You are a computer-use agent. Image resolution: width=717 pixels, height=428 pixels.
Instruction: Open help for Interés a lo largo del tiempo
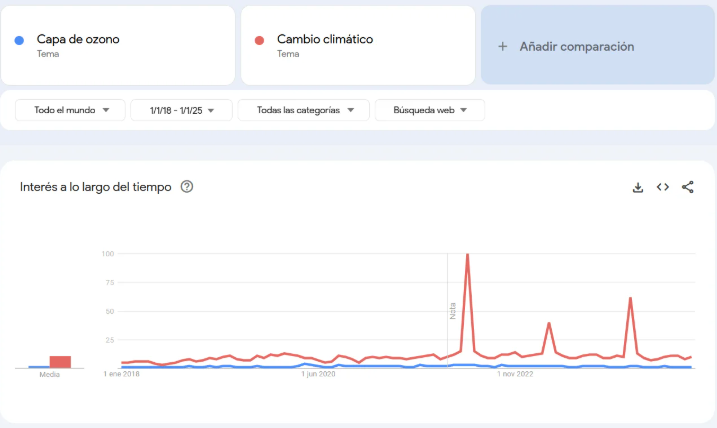pos(186,187)
